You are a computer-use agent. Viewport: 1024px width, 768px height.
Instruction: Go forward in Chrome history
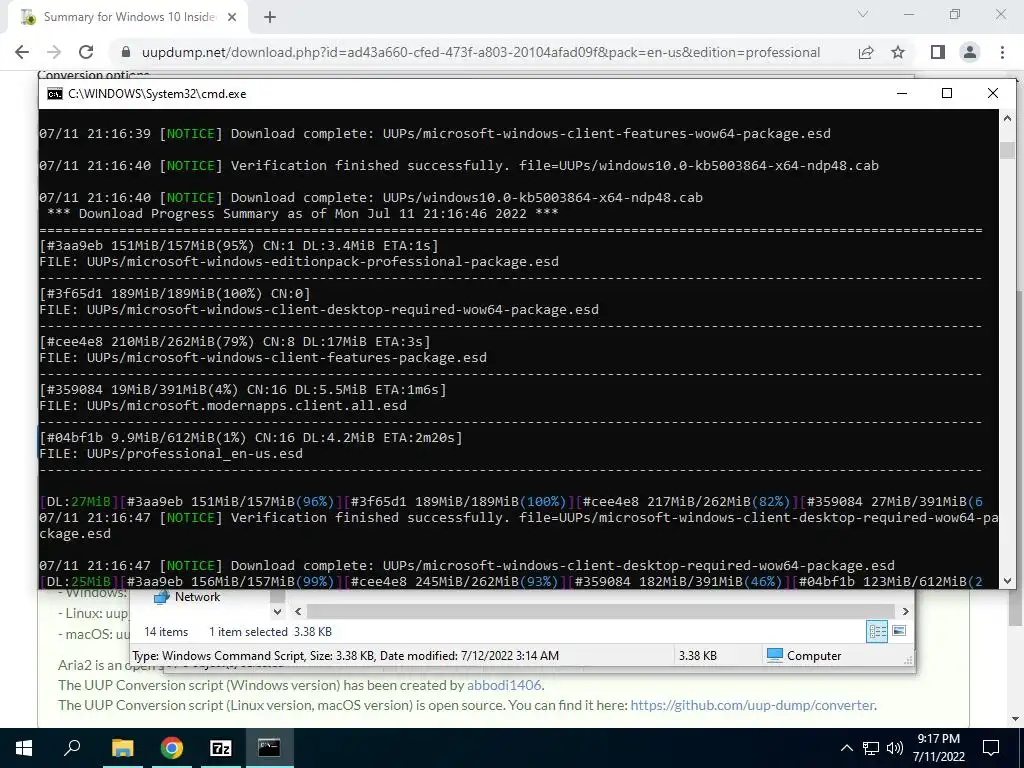point(54,52)
